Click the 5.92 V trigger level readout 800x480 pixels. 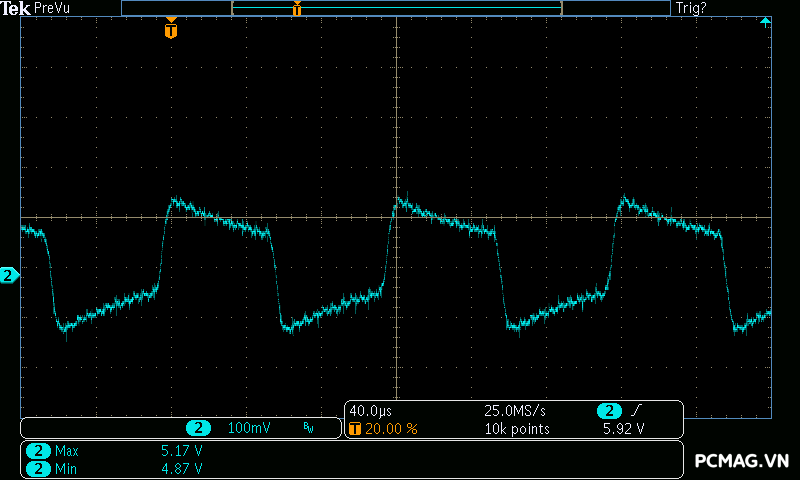coord(623,429)
